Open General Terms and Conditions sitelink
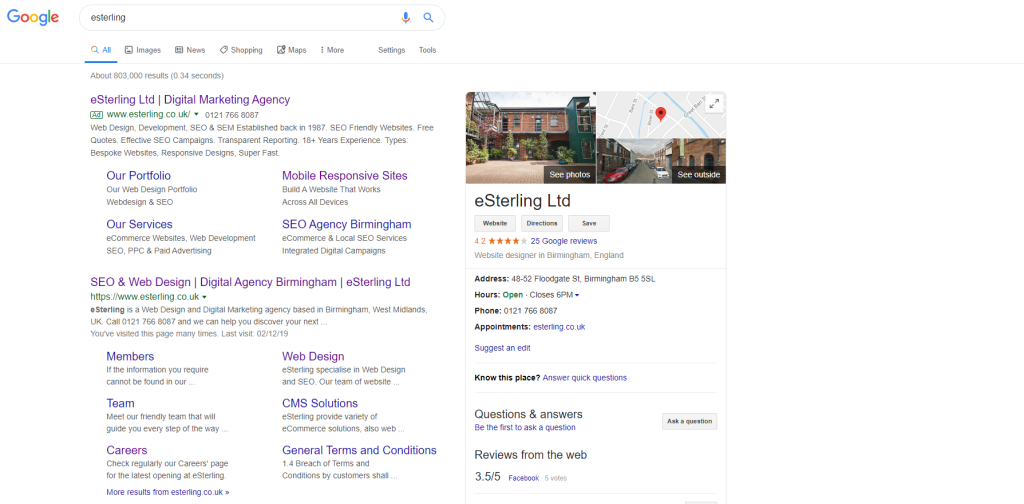1024x504 pixels. 359,450
